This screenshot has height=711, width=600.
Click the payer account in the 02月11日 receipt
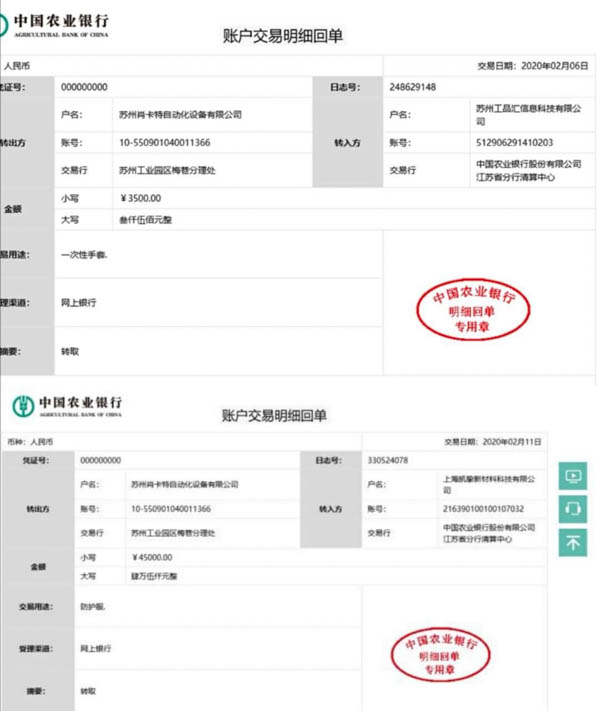click(x=171, y=509)
